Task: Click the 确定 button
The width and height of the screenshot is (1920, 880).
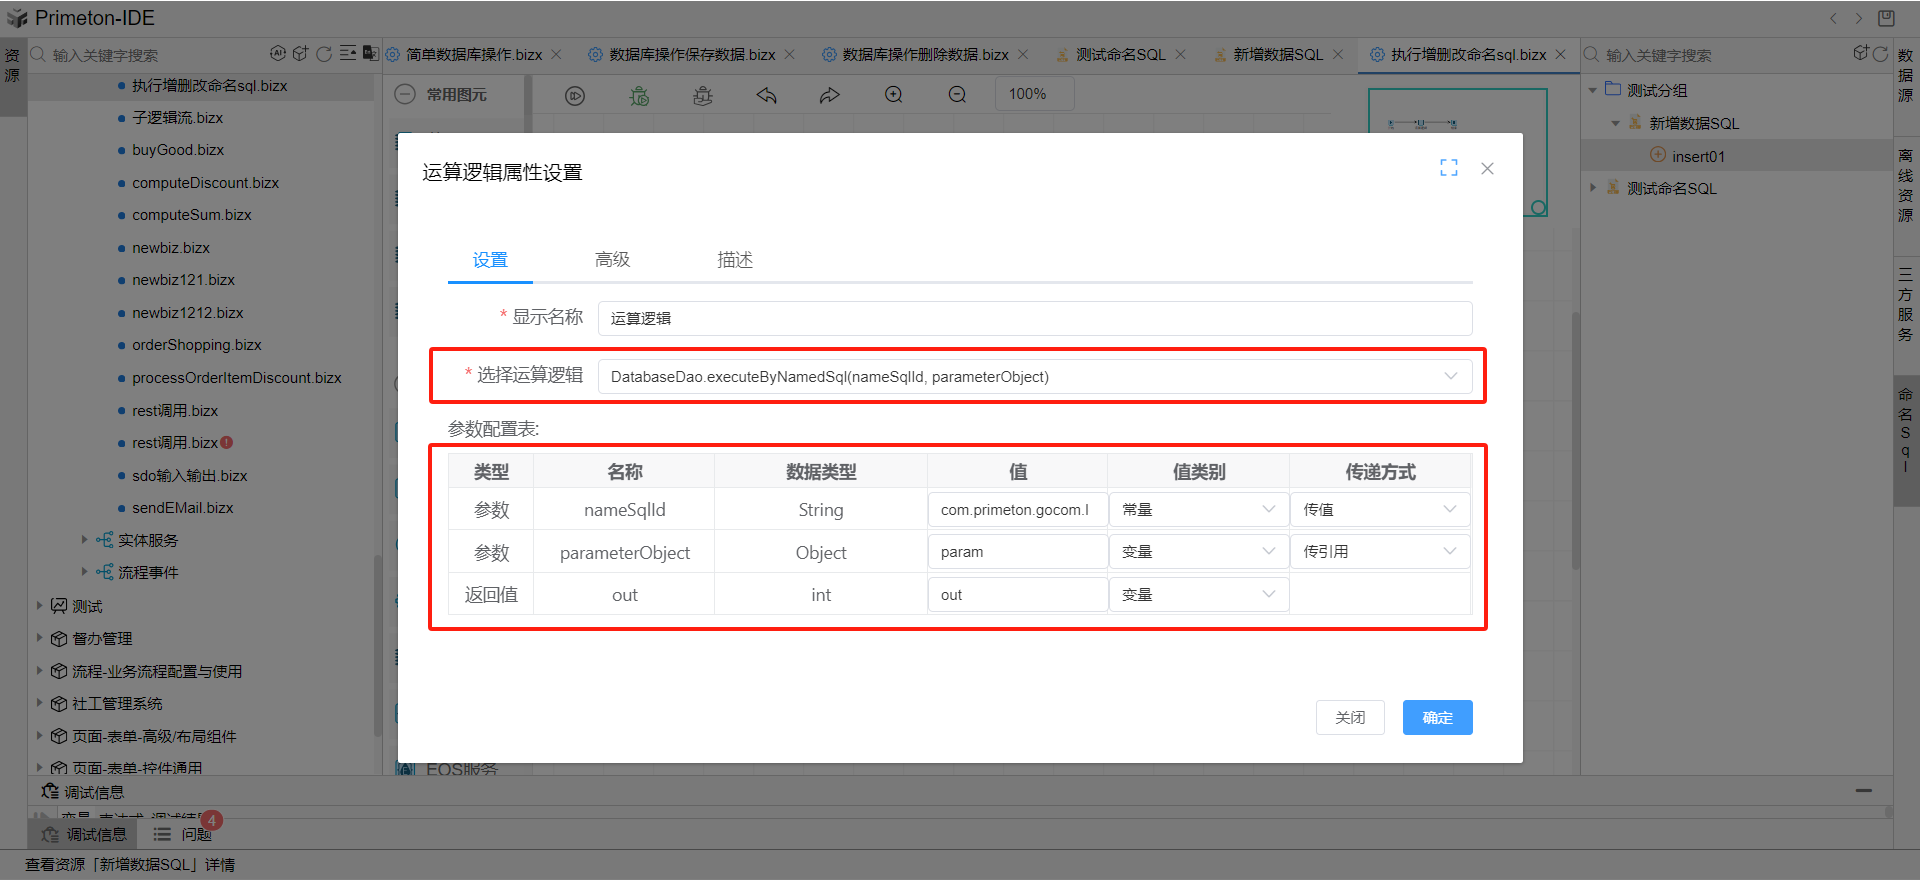Action: (x=1437, y=718)
